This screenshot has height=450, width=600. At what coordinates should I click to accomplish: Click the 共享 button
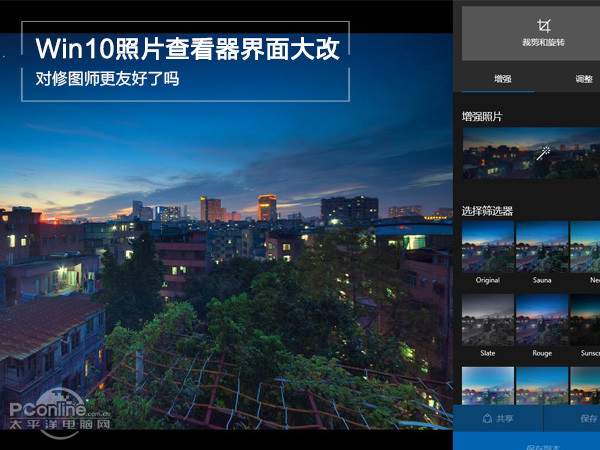tap(498, 419)
